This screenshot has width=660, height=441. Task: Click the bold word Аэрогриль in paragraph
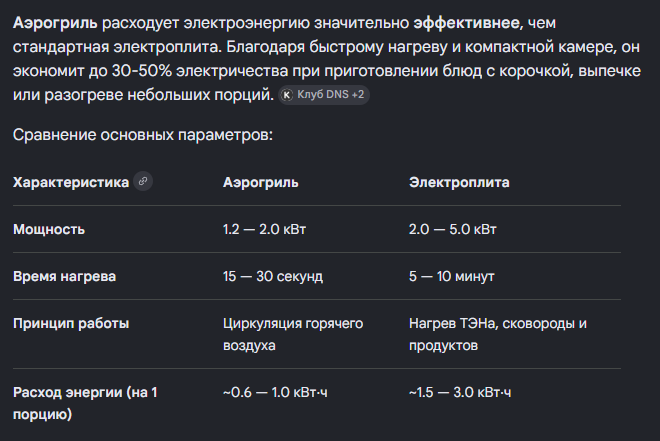(x=55, y=23)
